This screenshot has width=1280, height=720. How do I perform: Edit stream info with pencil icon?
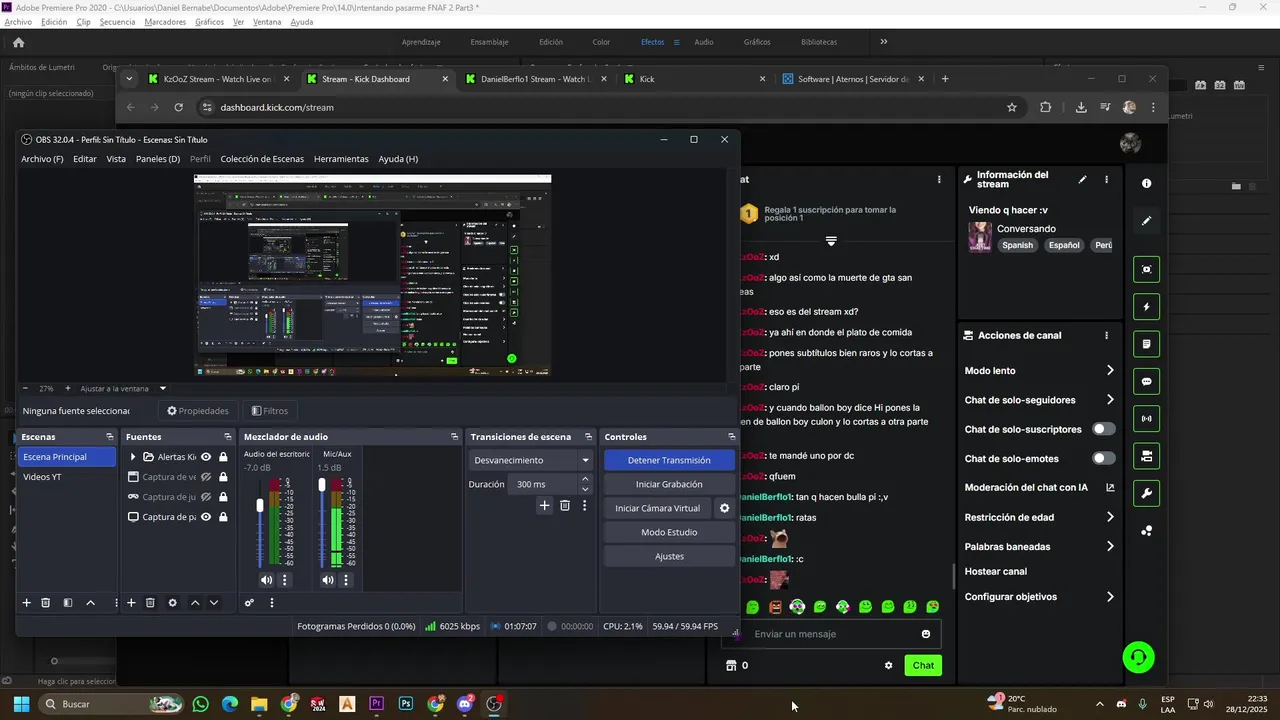1082,180
